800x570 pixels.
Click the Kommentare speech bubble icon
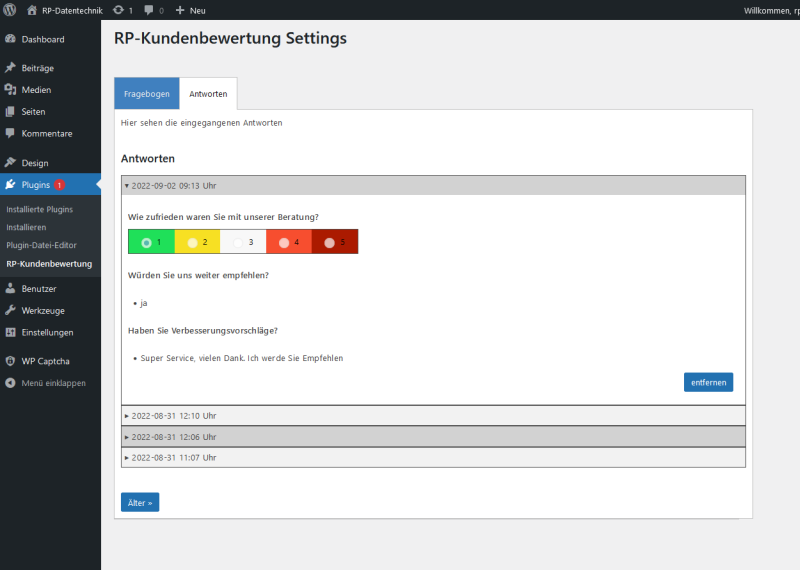click(10, 134)
